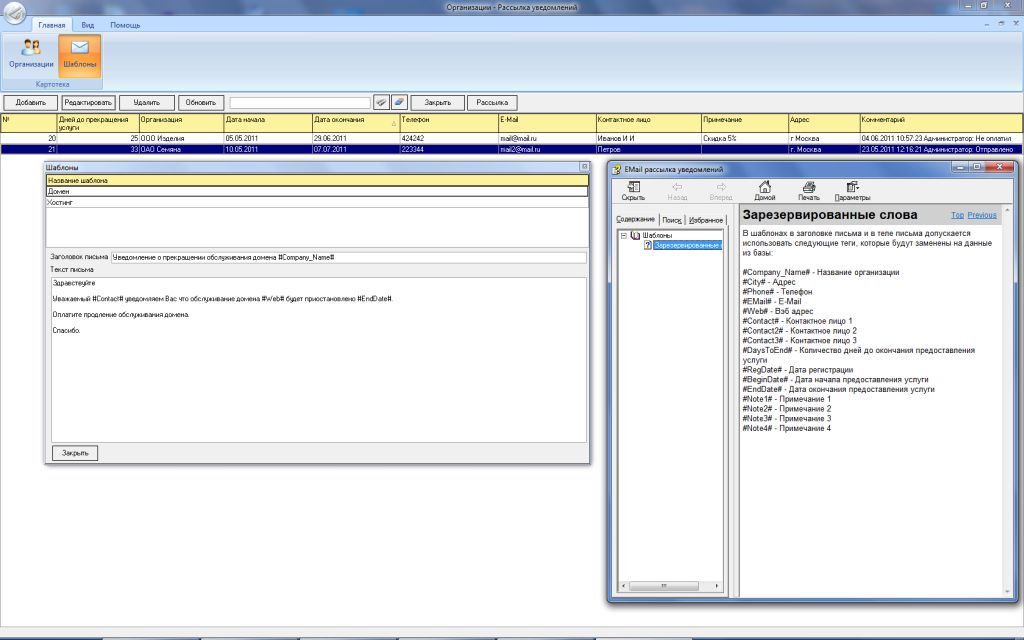The height and width of the screenshot is (640, 1024).
Task: Click the Назад back arrow in help
Action: click(x=677, y=191)
